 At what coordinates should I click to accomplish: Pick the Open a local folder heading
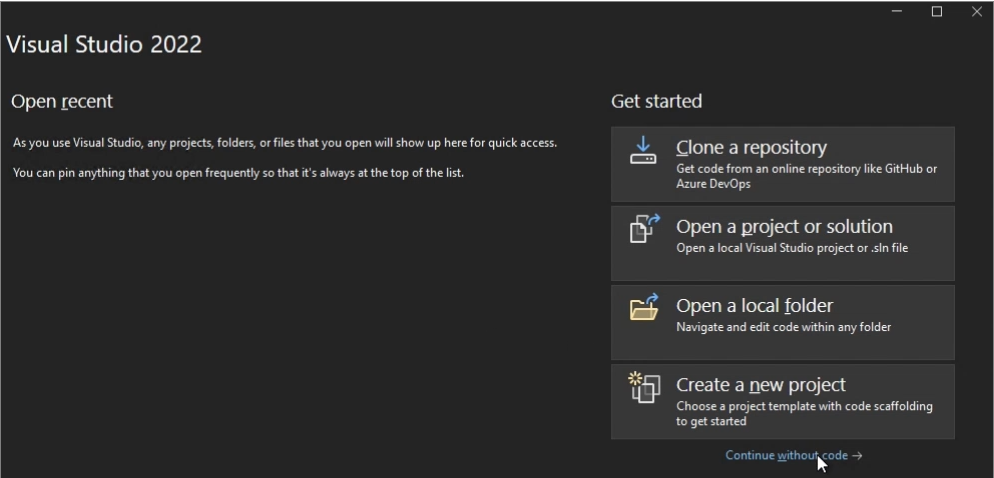click(754, 306)
